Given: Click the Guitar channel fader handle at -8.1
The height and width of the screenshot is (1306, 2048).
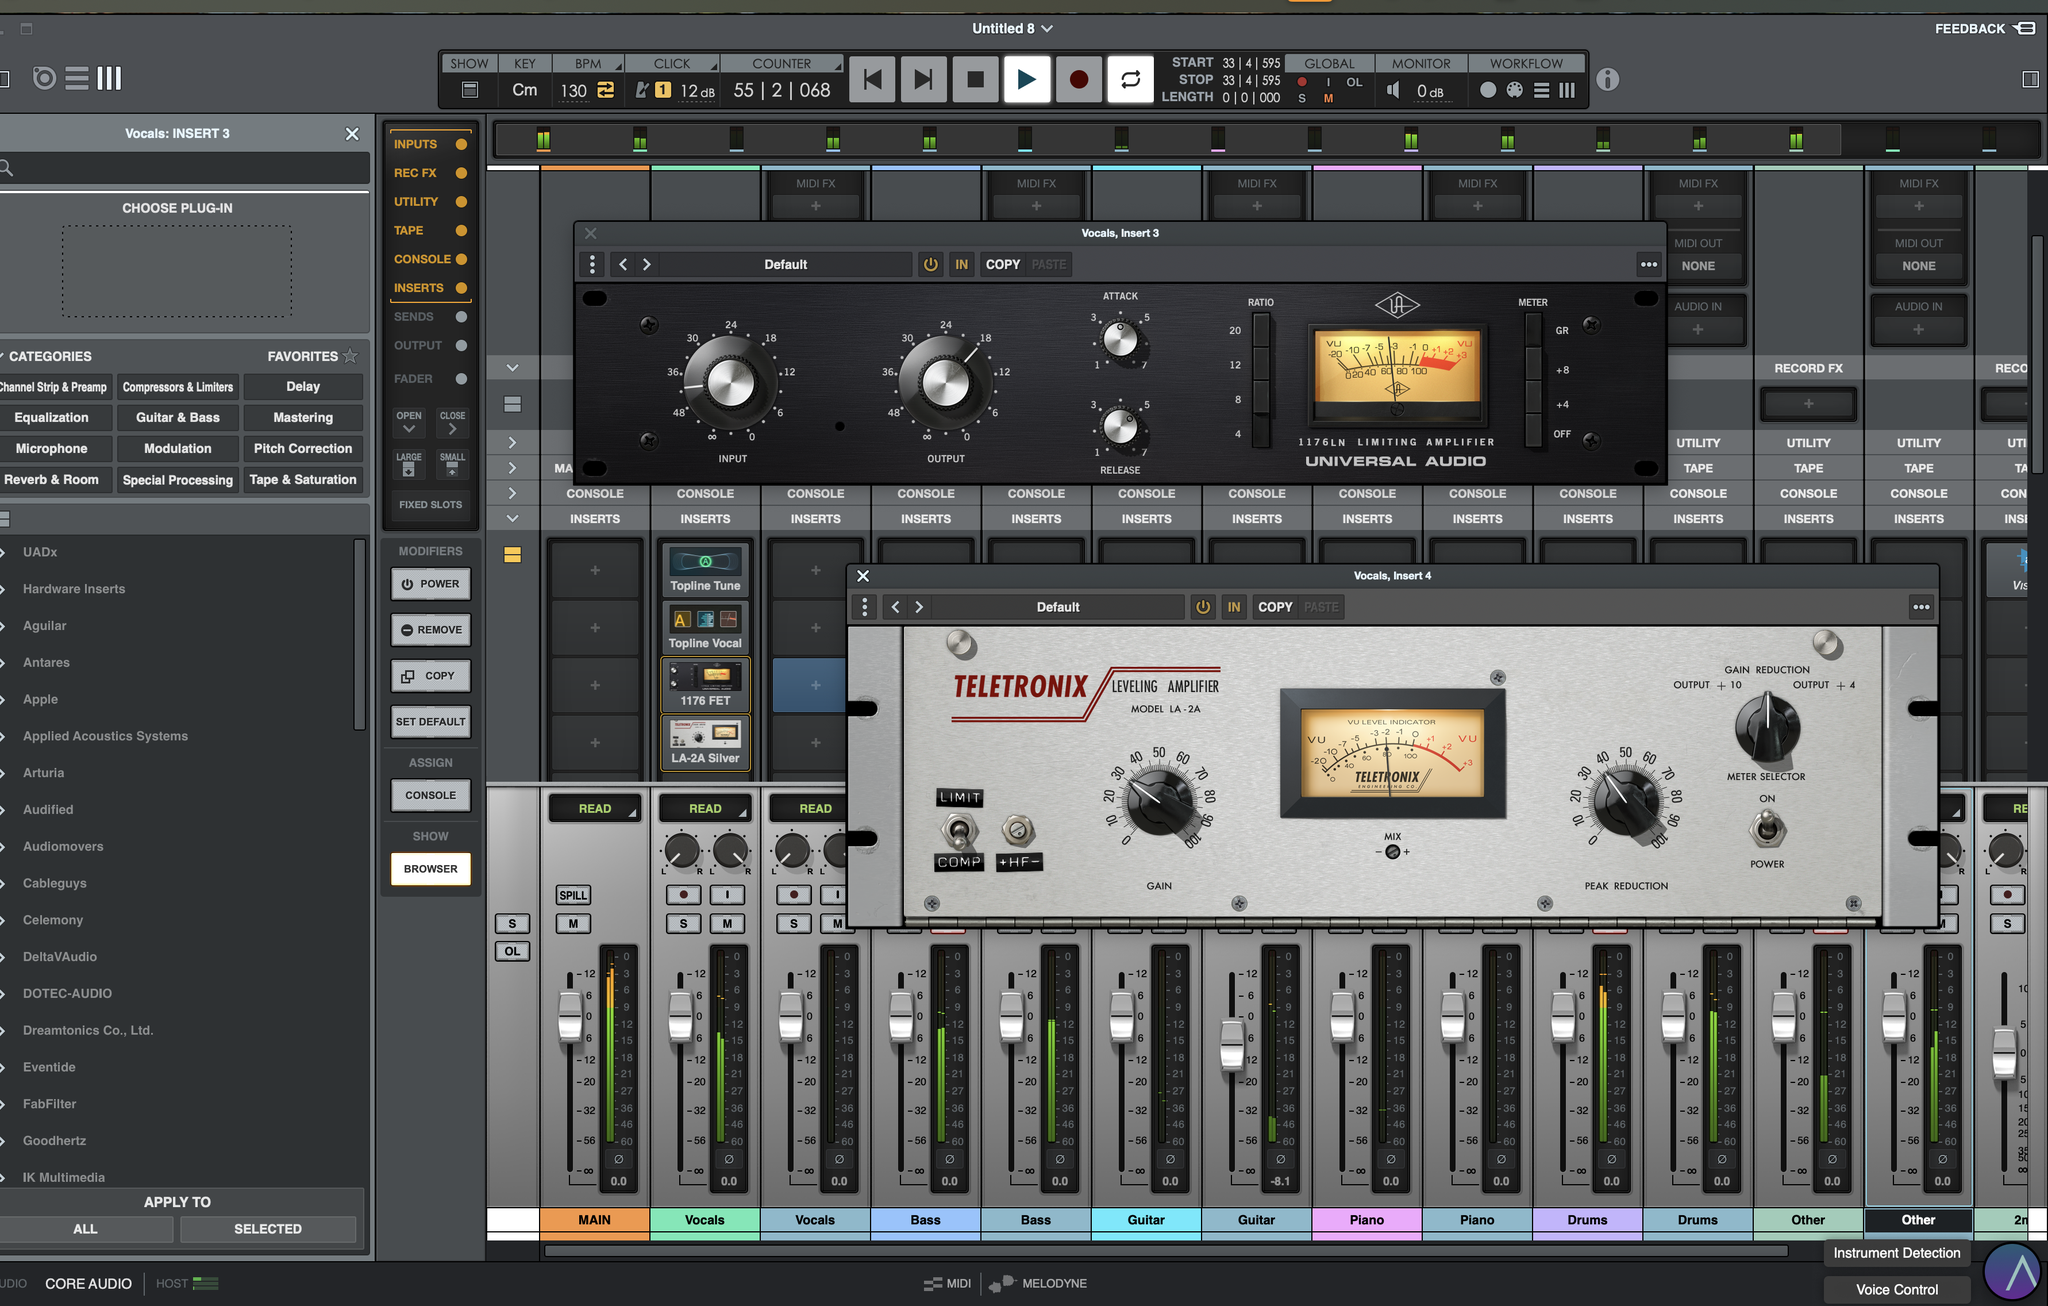Looking at the screenshot, I should pos(1232,1045).
